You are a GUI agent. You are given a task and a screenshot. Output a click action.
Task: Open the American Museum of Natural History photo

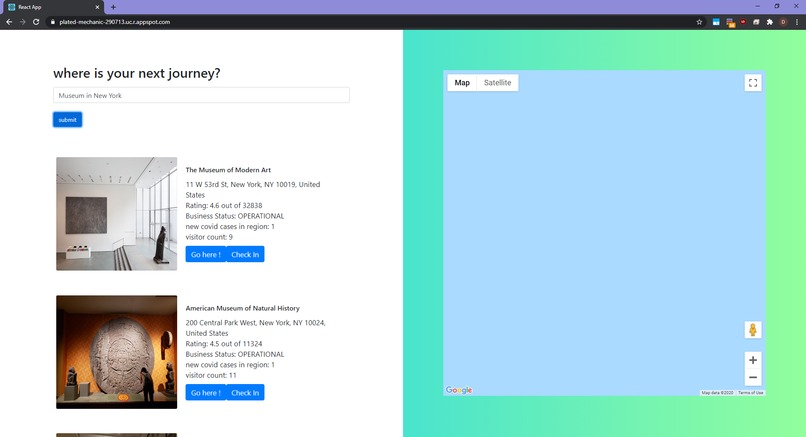[117, 352]
